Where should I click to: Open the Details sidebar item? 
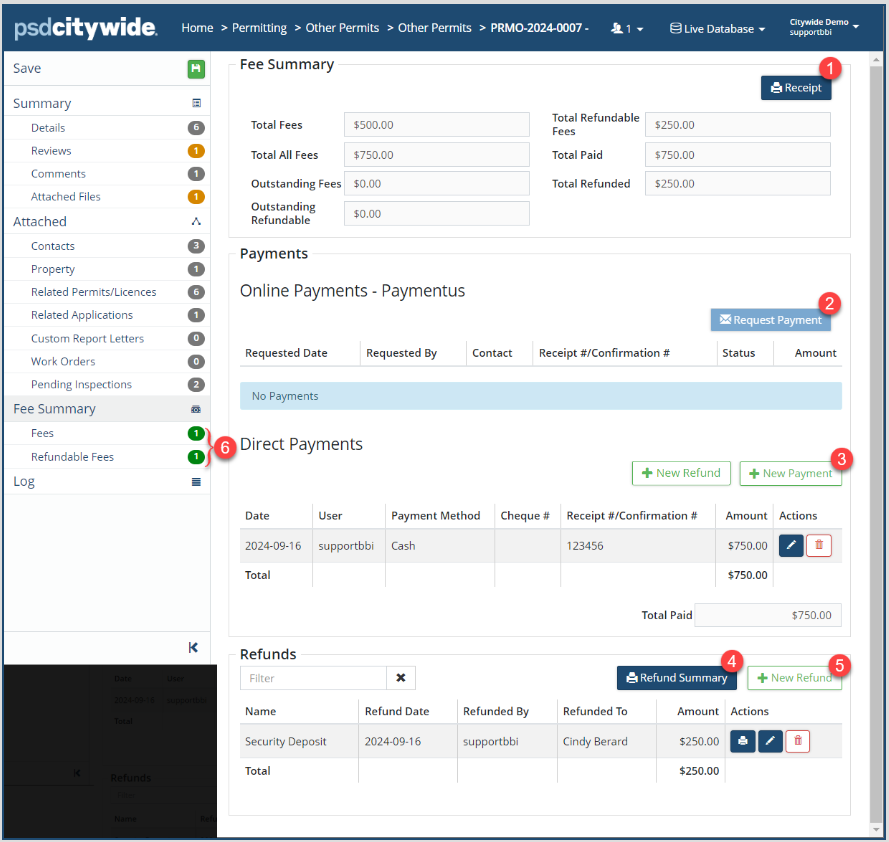pos(48,128)
